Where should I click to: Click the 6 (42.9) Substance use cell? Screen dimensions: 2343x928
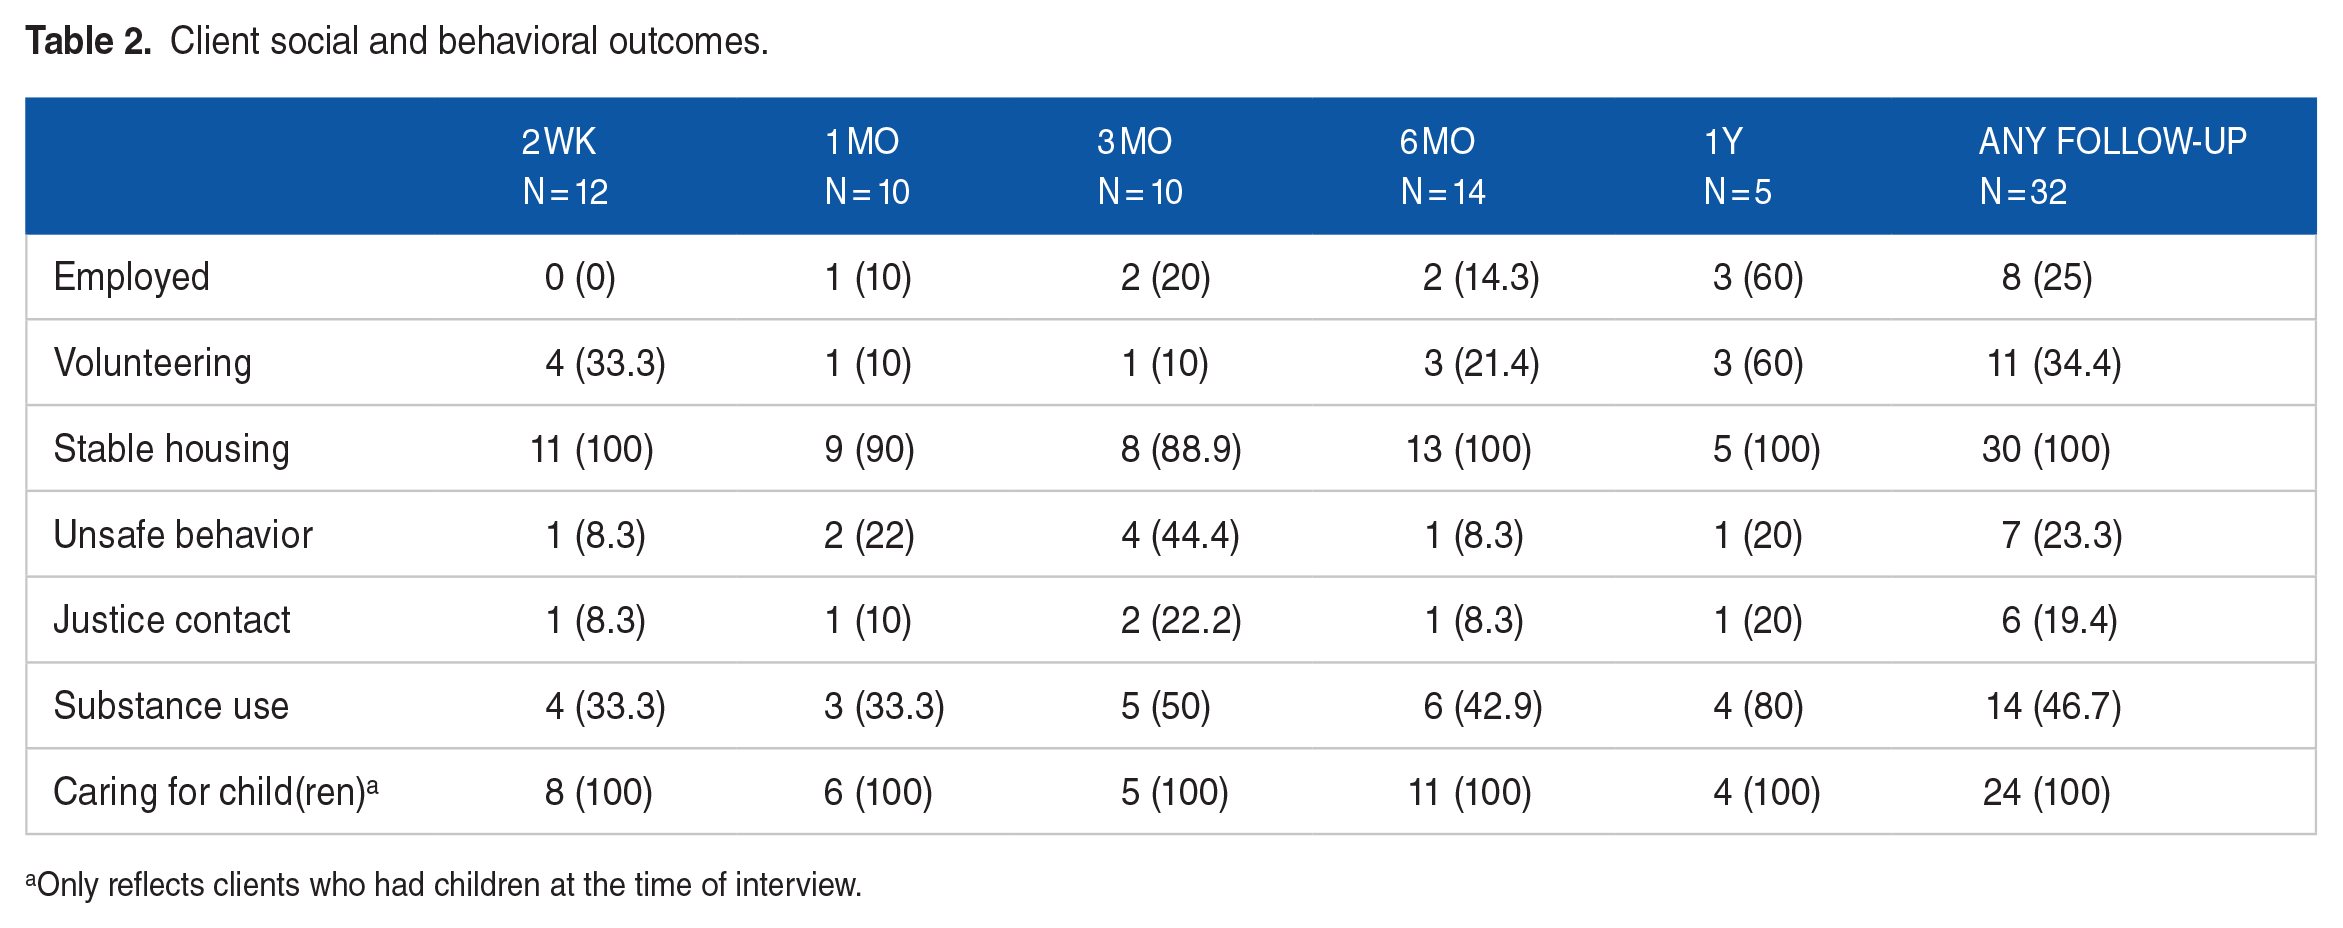point(1483,706)
